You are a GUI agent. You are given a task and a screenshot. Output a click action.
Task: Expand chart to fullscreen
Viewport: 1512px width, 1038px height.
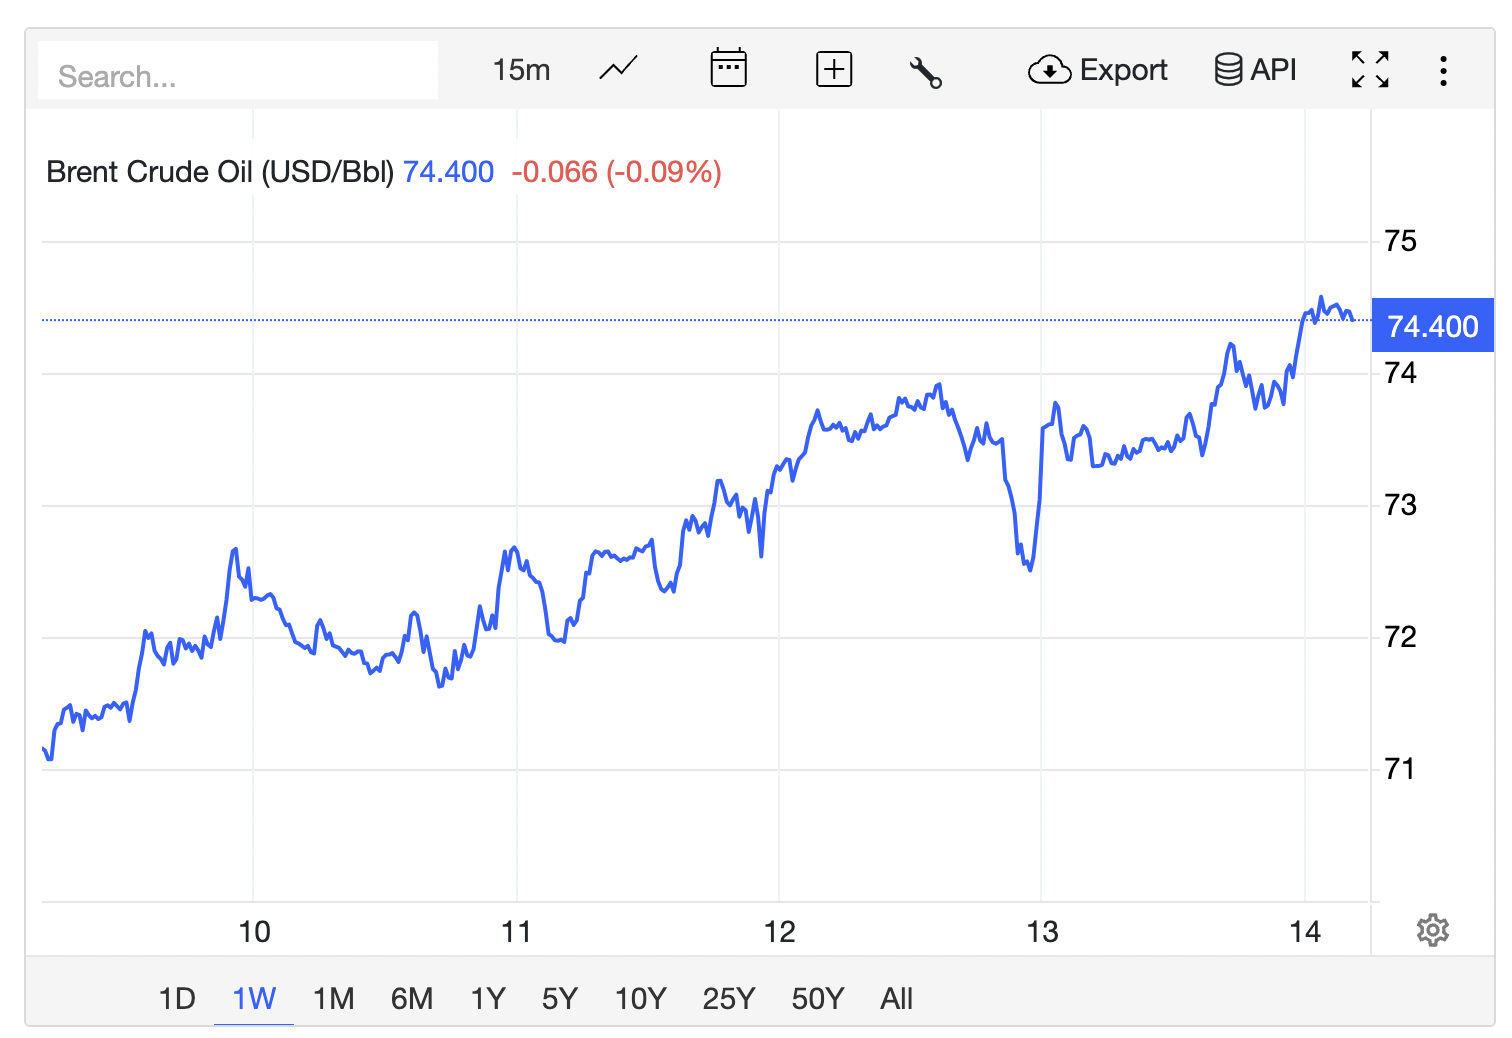coord(1370,70)
